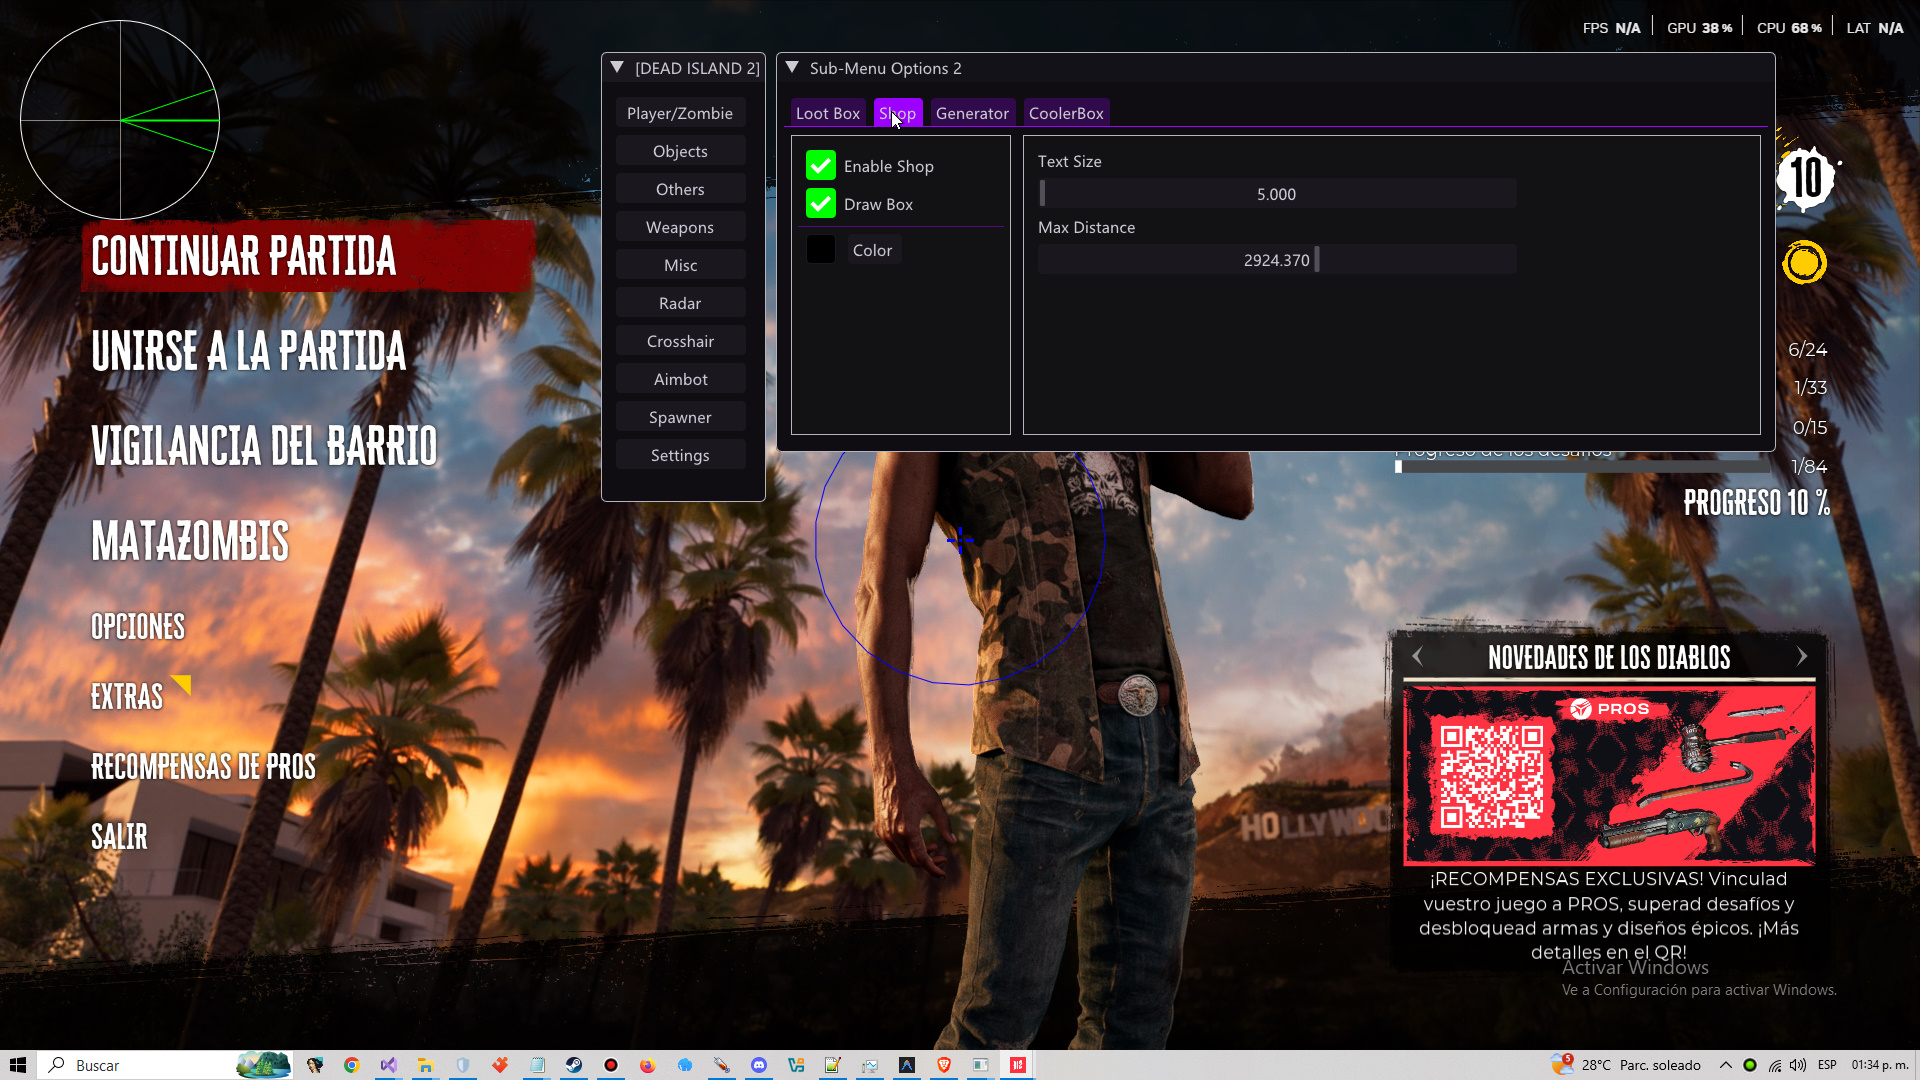Launch the Brave browser icon

pos(944,1065)
